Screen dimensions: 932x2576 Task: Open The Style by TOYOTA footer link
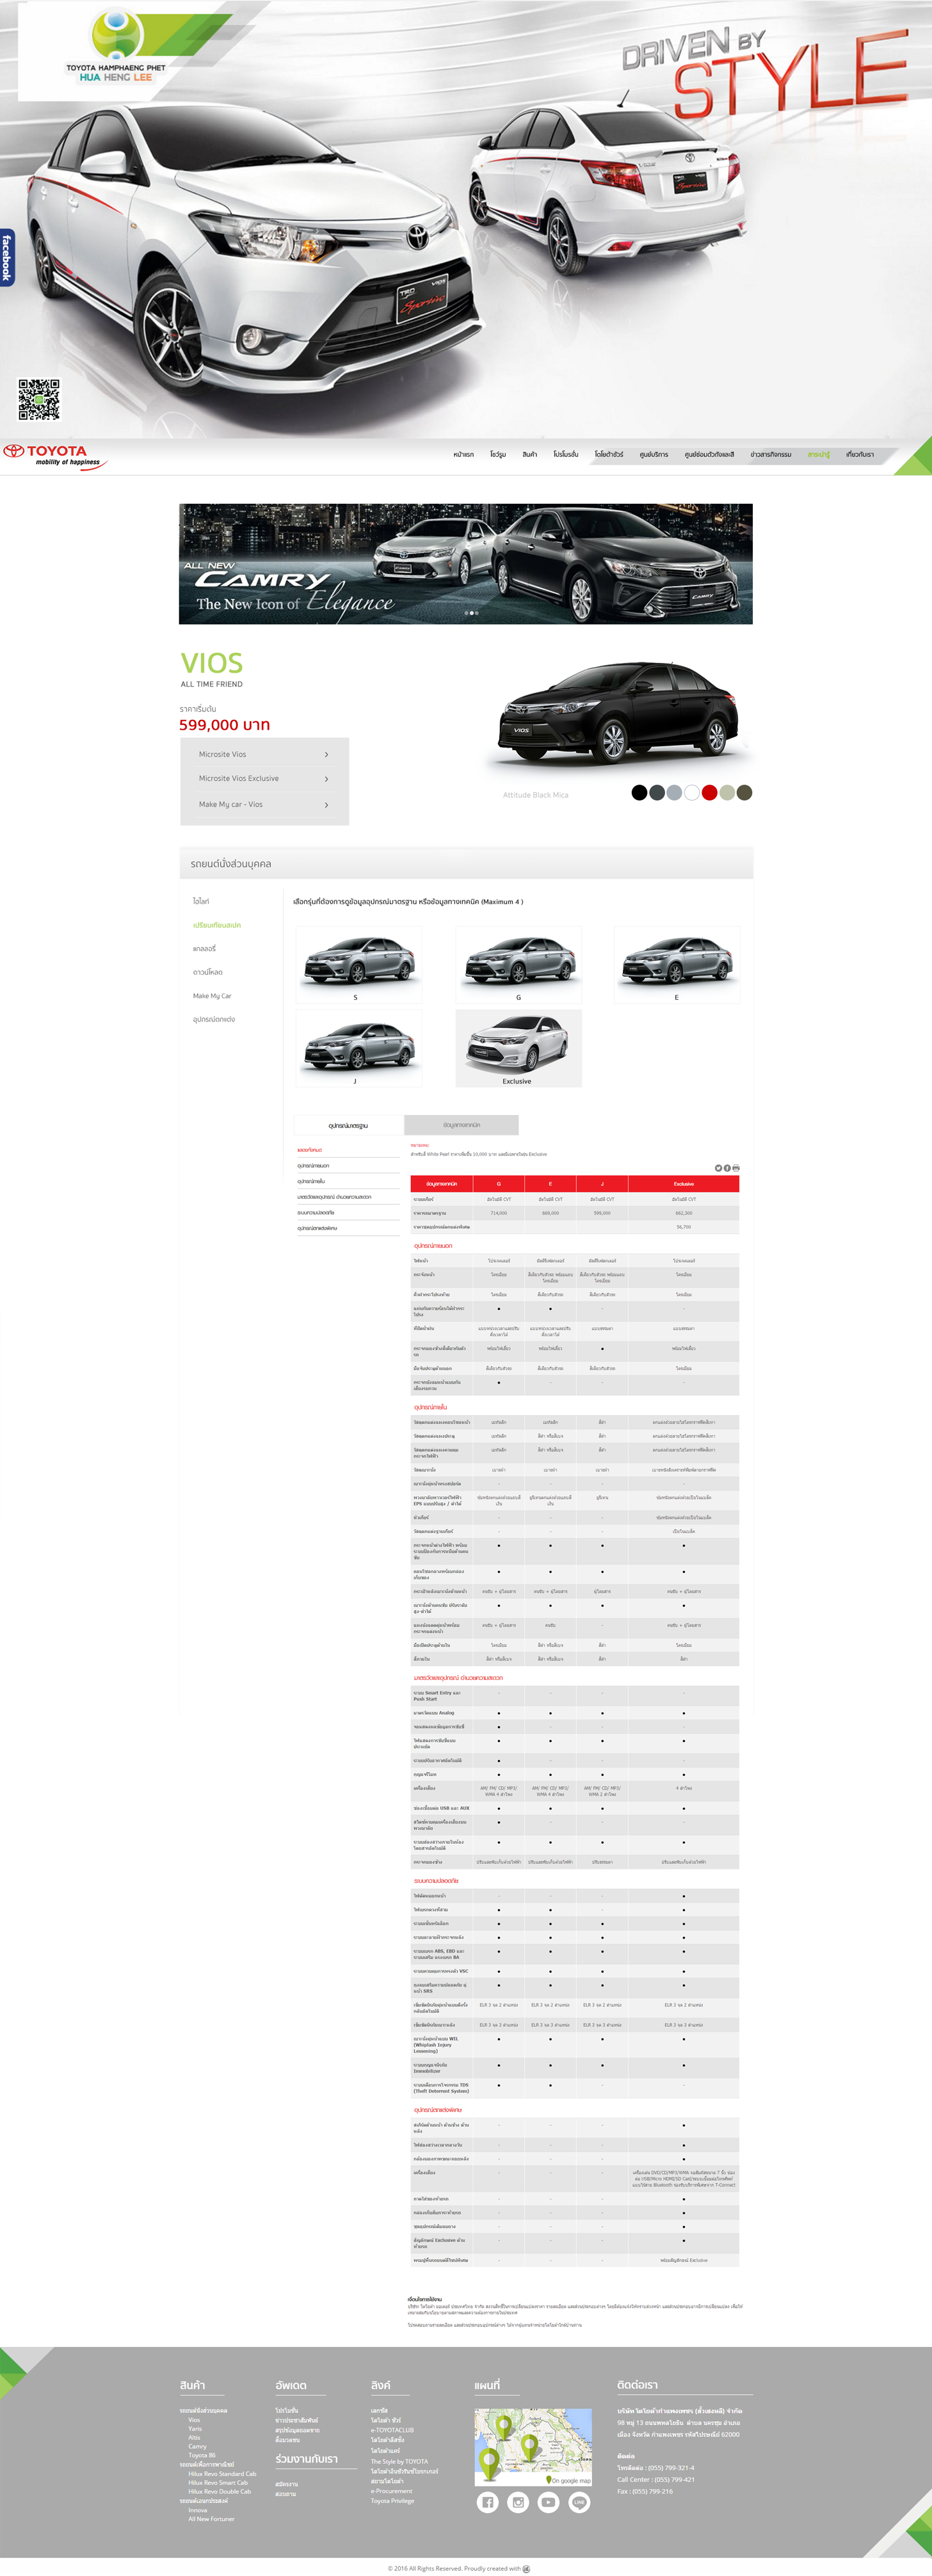click(x=399, y=2461)
